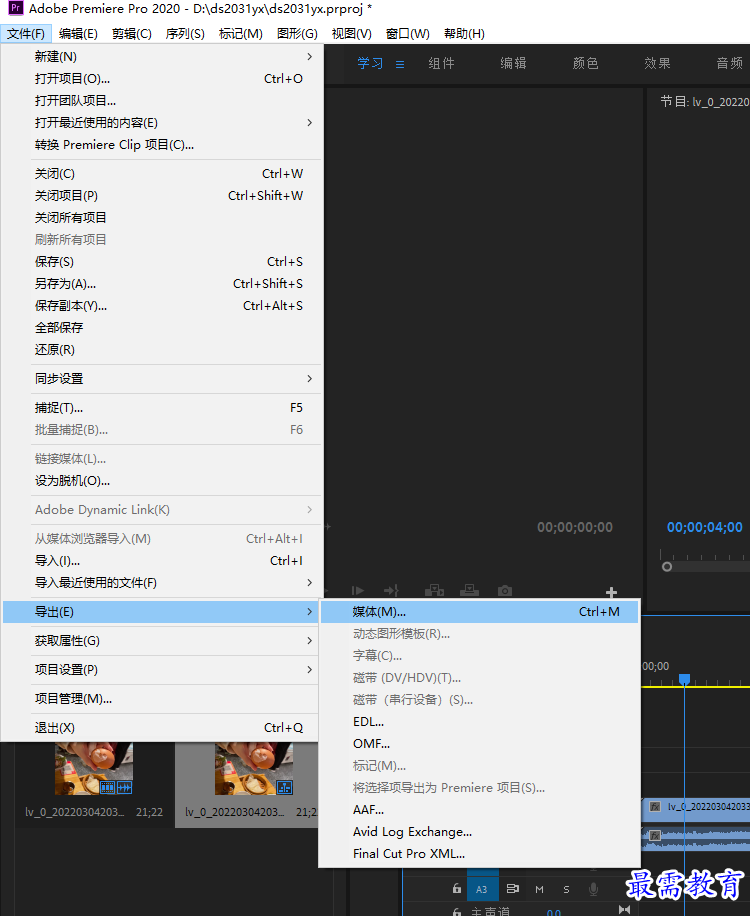Switch to the 效果 workspace tab
750x916 pixels.
[658, 63]
